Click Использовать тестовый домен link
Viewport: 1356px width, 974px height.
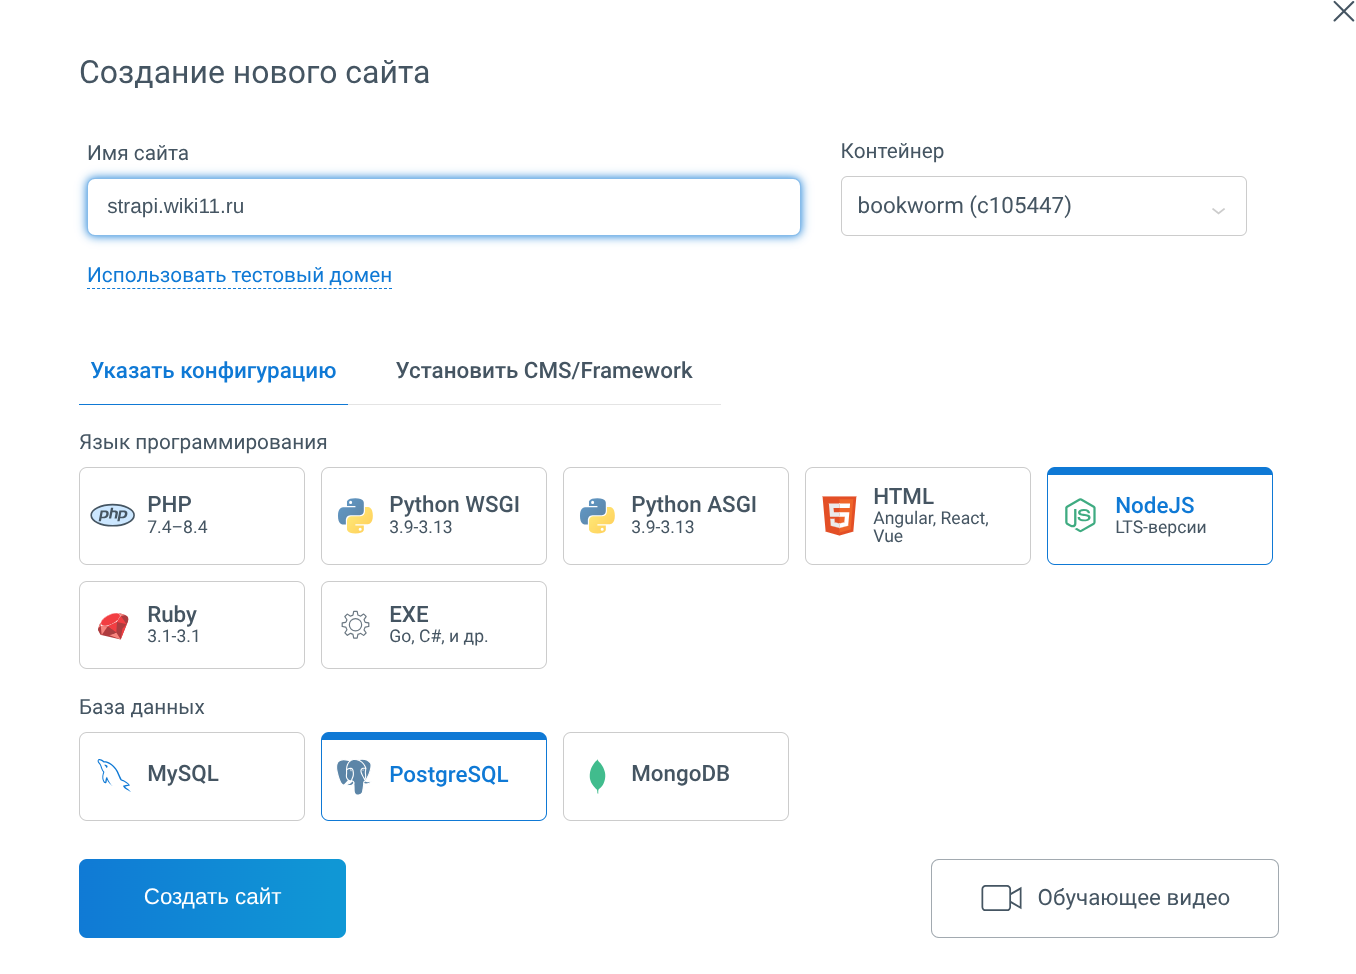tap(239, 275)
